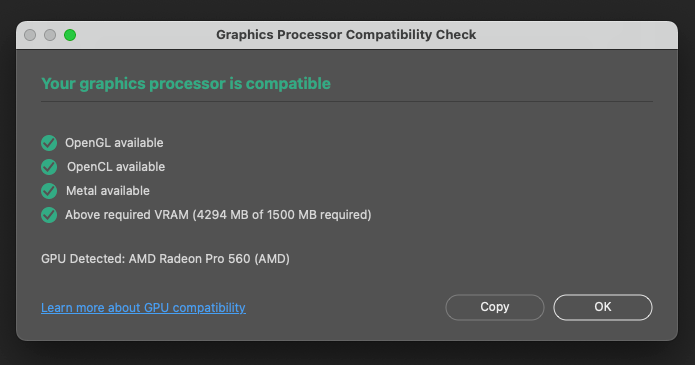Click the 4294 MB of 1500 MB required text
Image resolution: width=695 pixels, height=365 pixels.
[282, 215]
